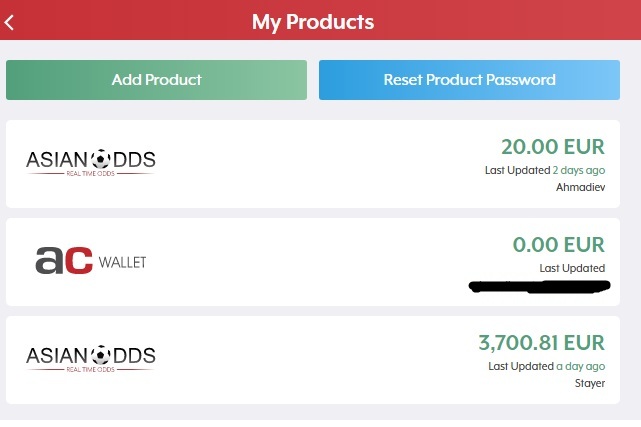641x427 pixels.
Task: Click Last Updated label in wallet card
Action: coord(572,268)
